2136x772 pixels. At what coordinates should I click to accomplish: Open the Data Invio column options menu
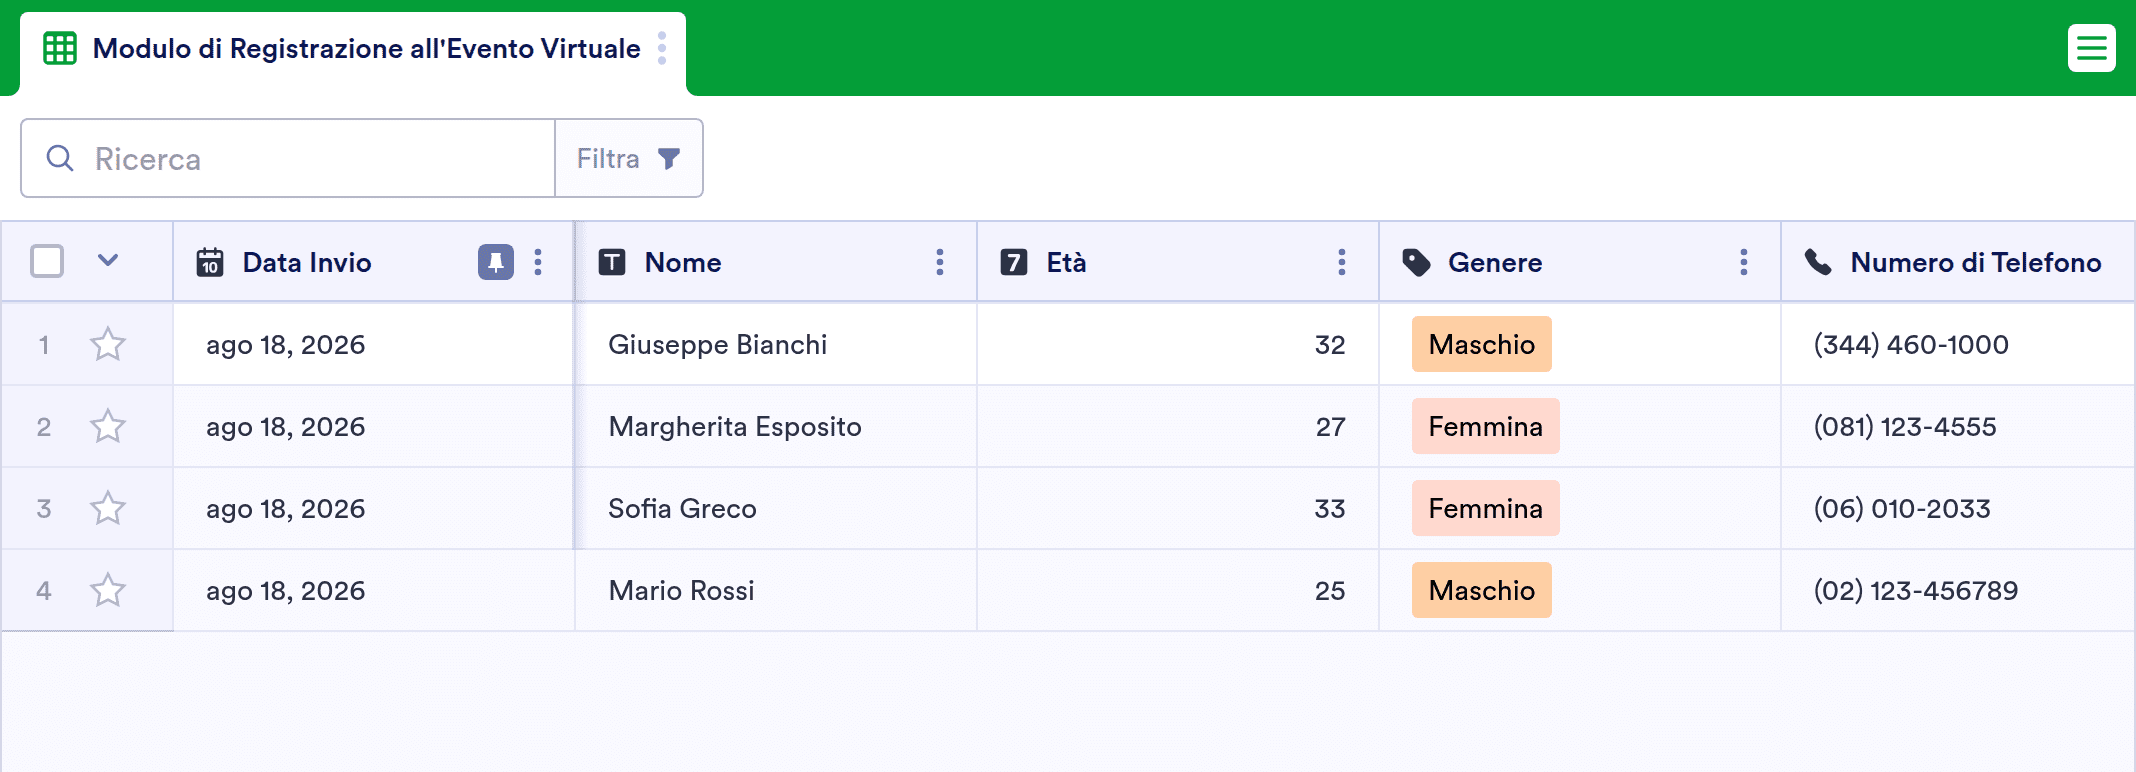[538, 262]
